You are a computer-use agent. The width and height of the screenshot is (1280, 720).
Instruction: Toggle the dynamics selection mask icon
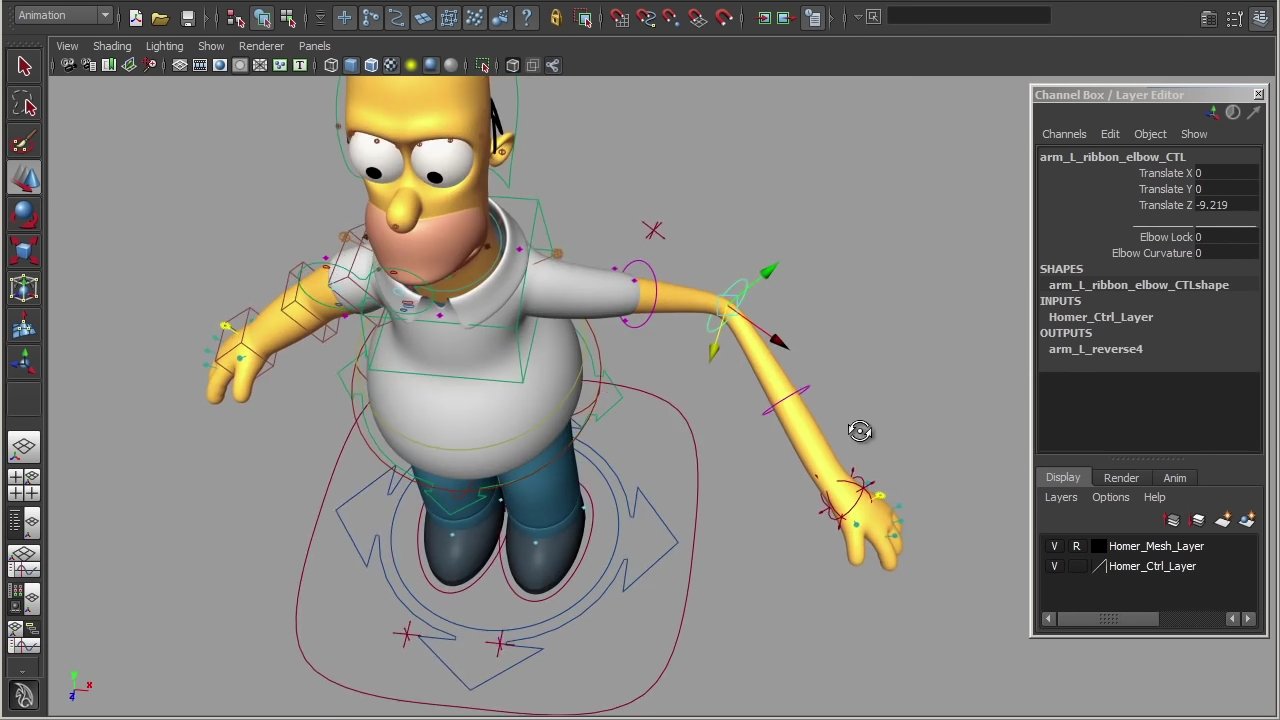(474, 17)
